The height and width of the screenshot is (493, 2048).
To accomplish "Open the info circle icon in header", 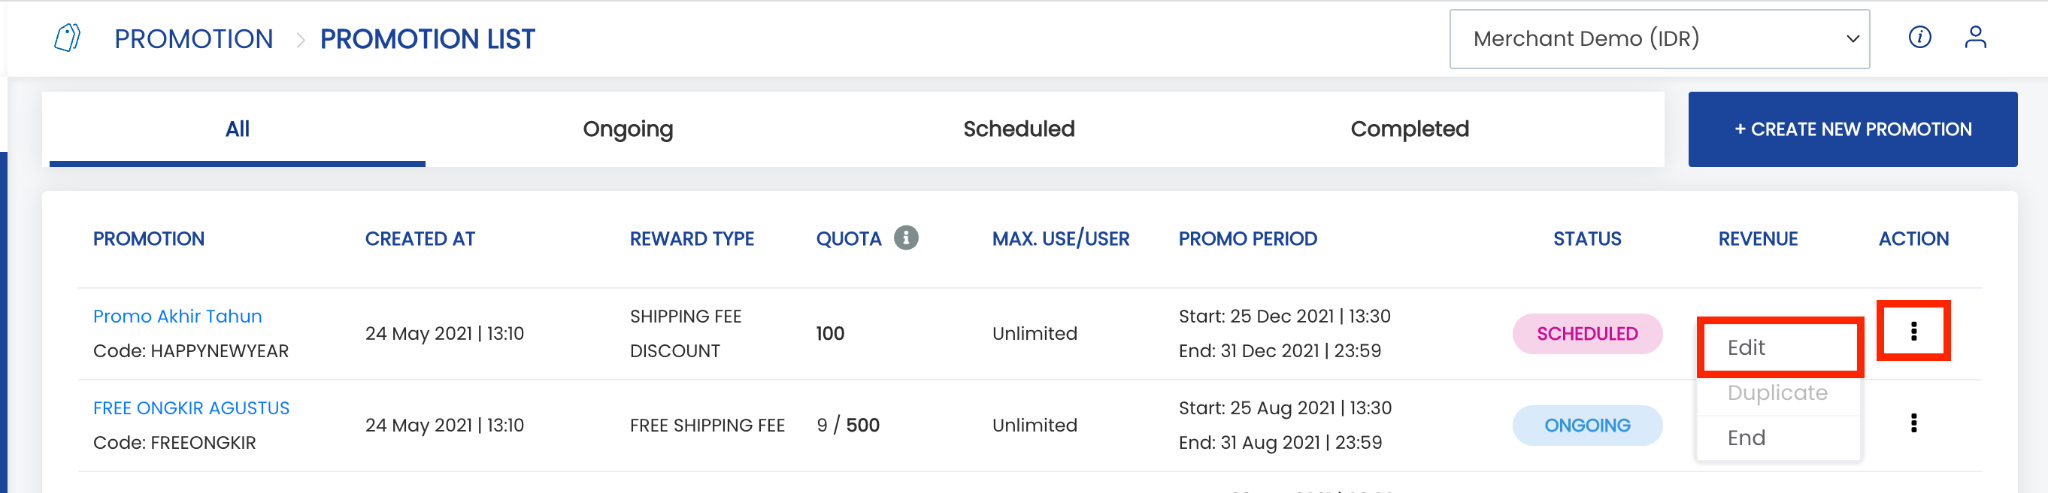I will (1919, 37).
